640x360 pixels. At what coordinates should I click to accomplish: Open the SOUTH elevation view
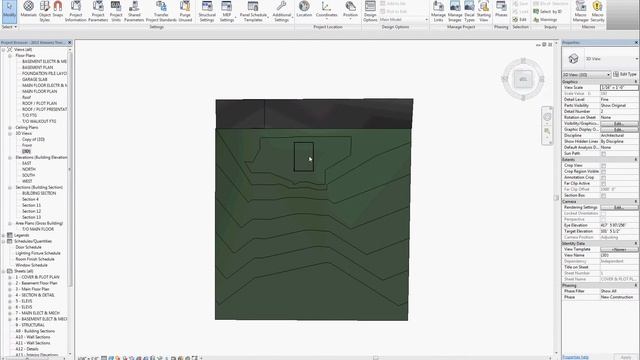pyautogui.click(x=29, y=175)
